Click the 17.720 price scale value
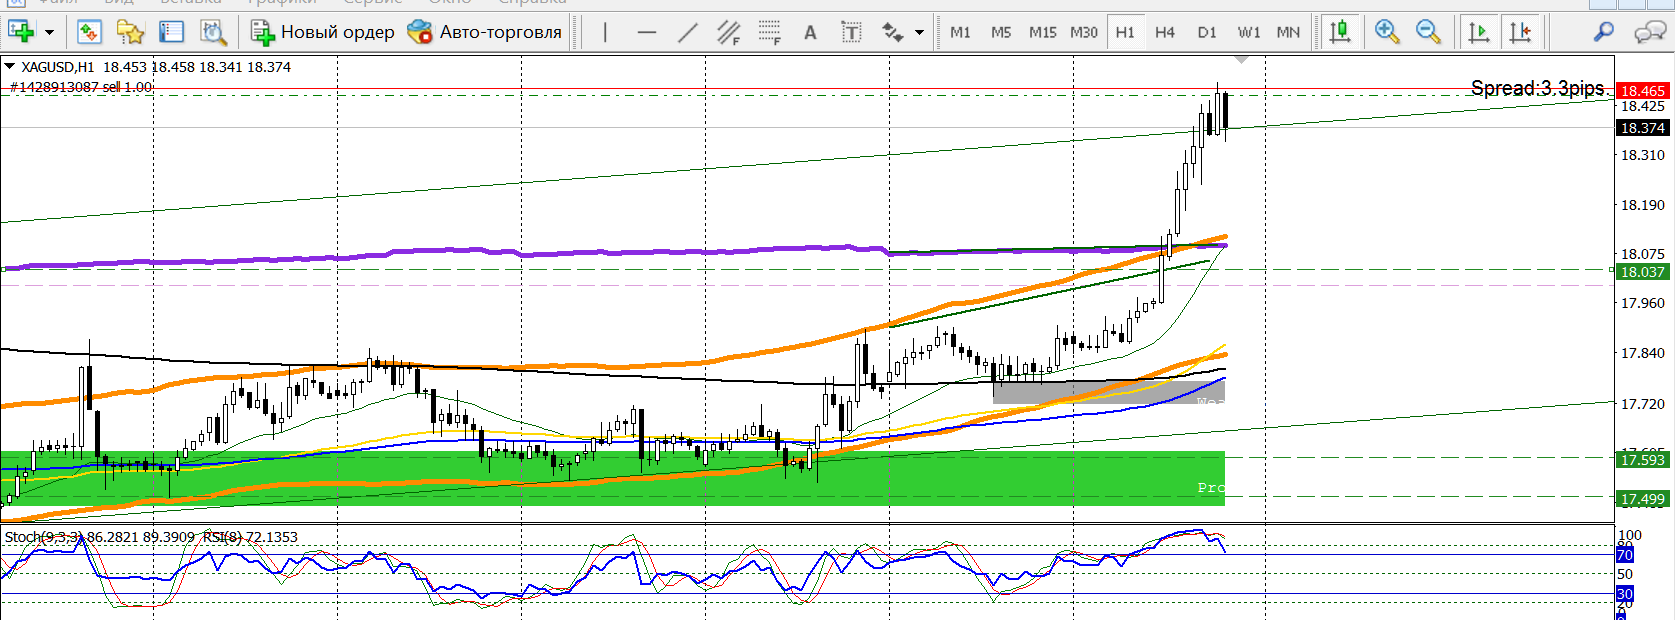Screen dimensions: 1675x620 click(x=1642, y=404)
